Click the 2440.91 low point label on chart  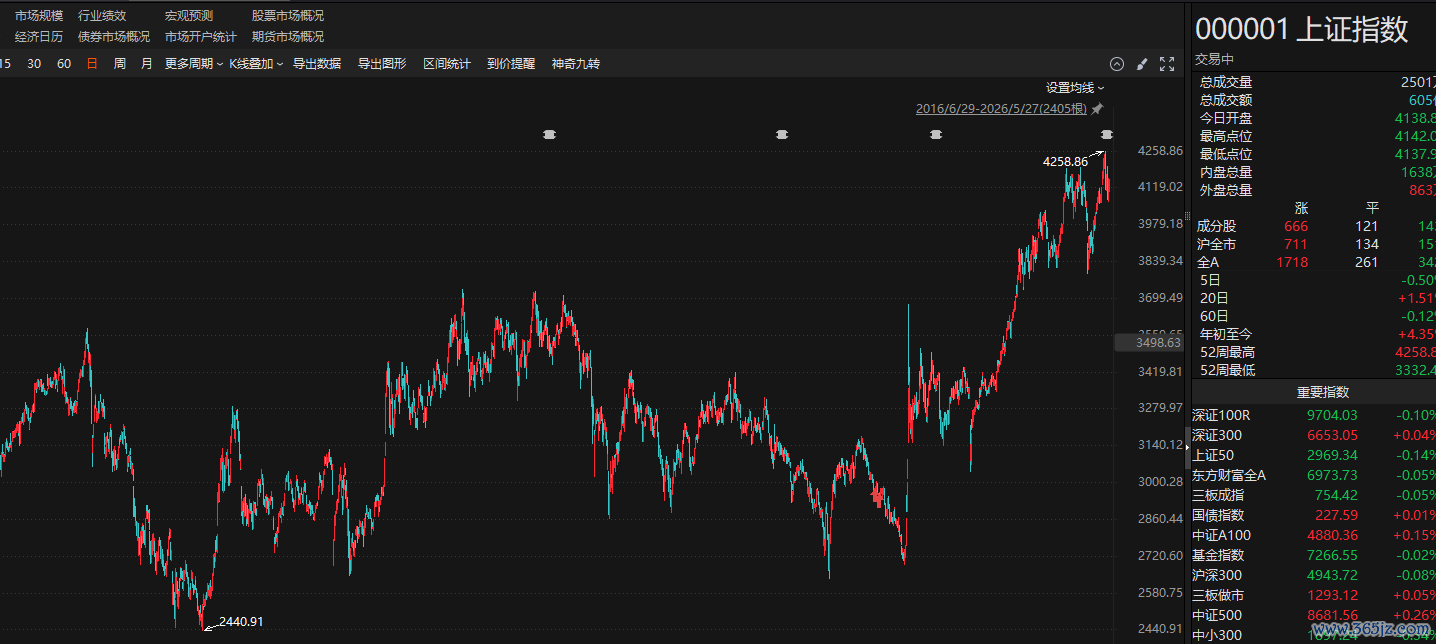click(241, 622)
